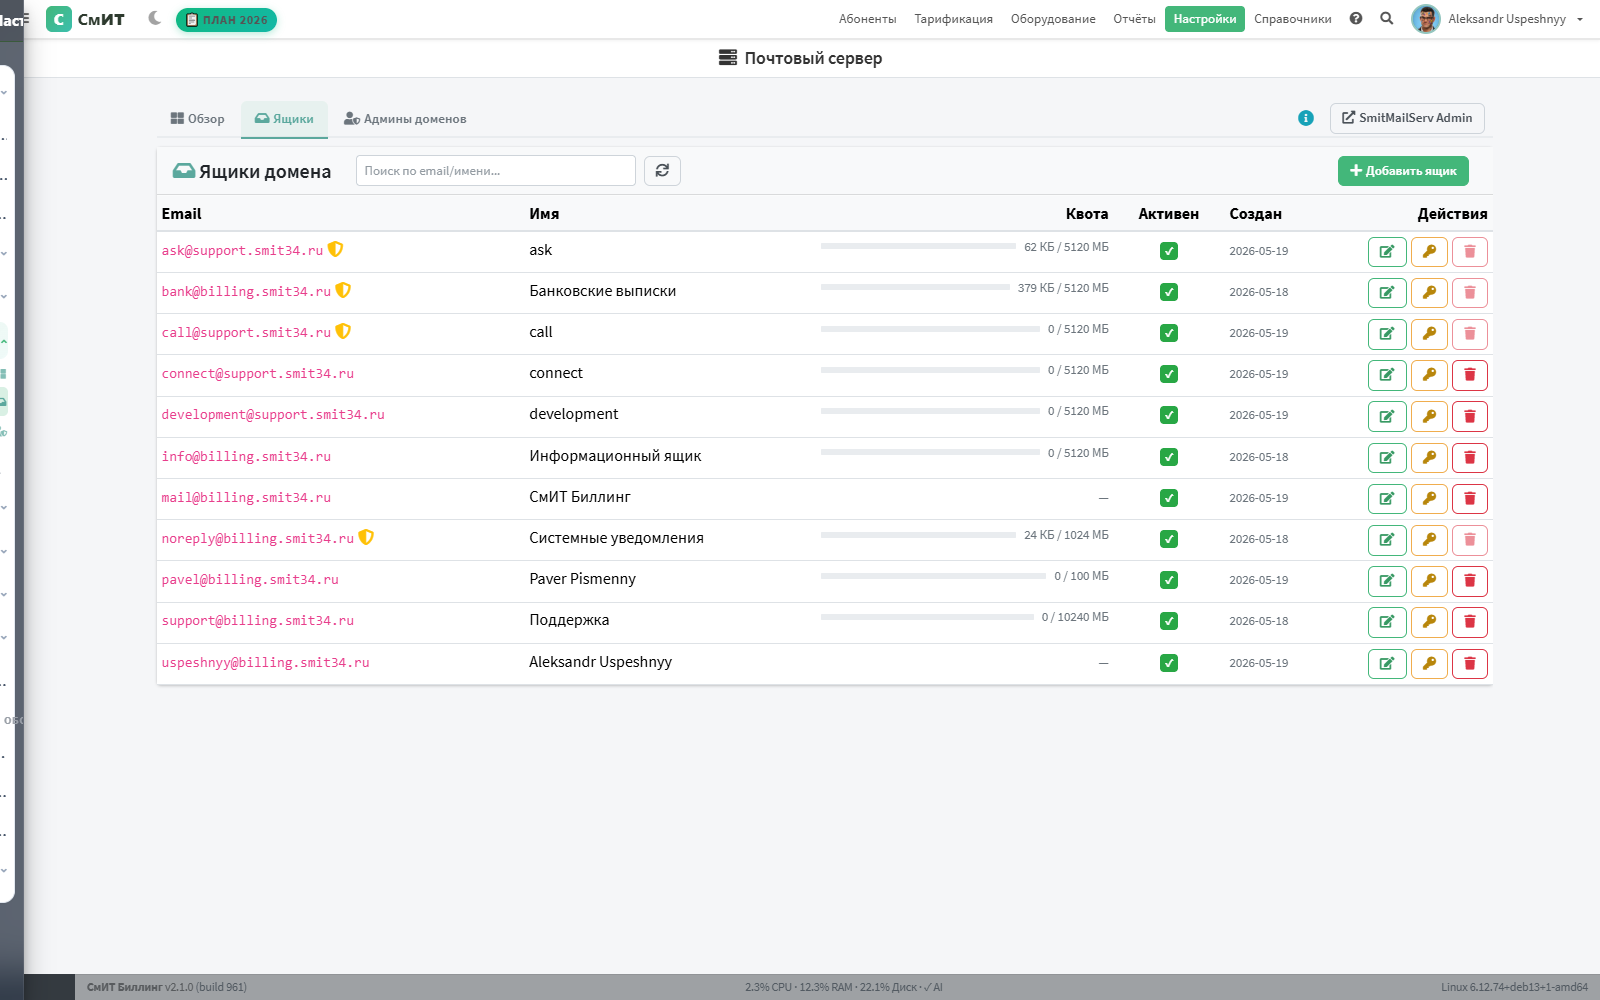The height and width of the screenshot is (1000, 1600).
Task: Click the shield icon next to noreply@billing.smit34.ru
Action: (x=366, y=537)
